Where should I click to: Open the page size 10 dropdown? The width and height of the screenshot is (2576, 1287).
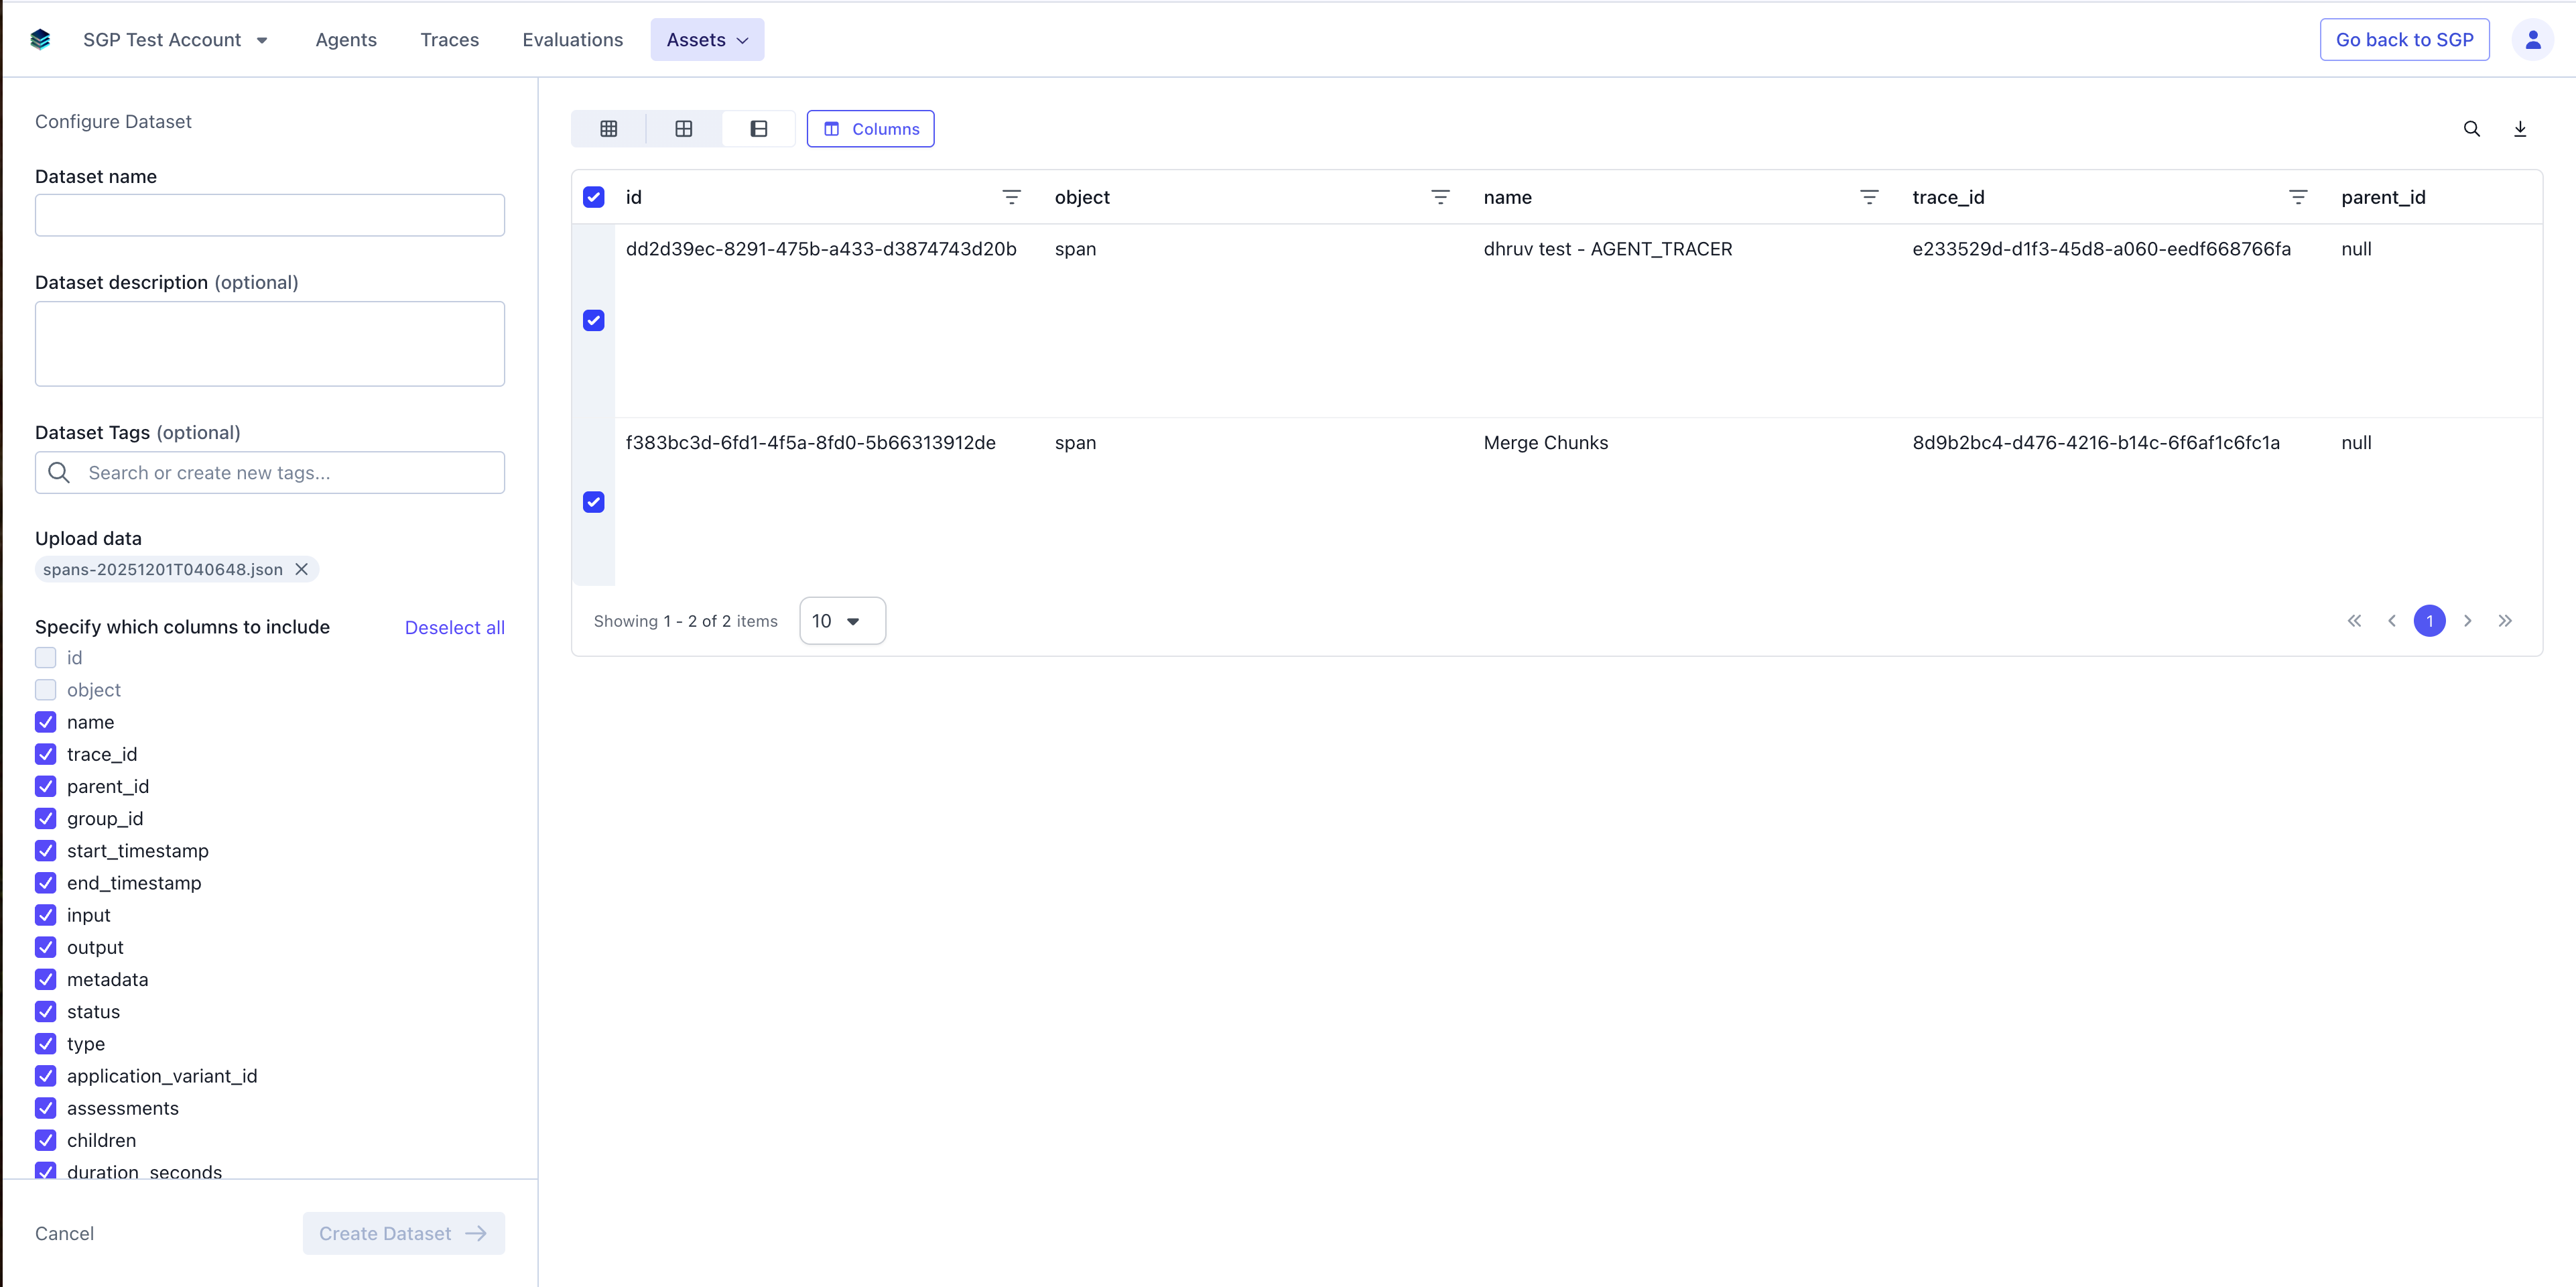click(x=842, y=621)
